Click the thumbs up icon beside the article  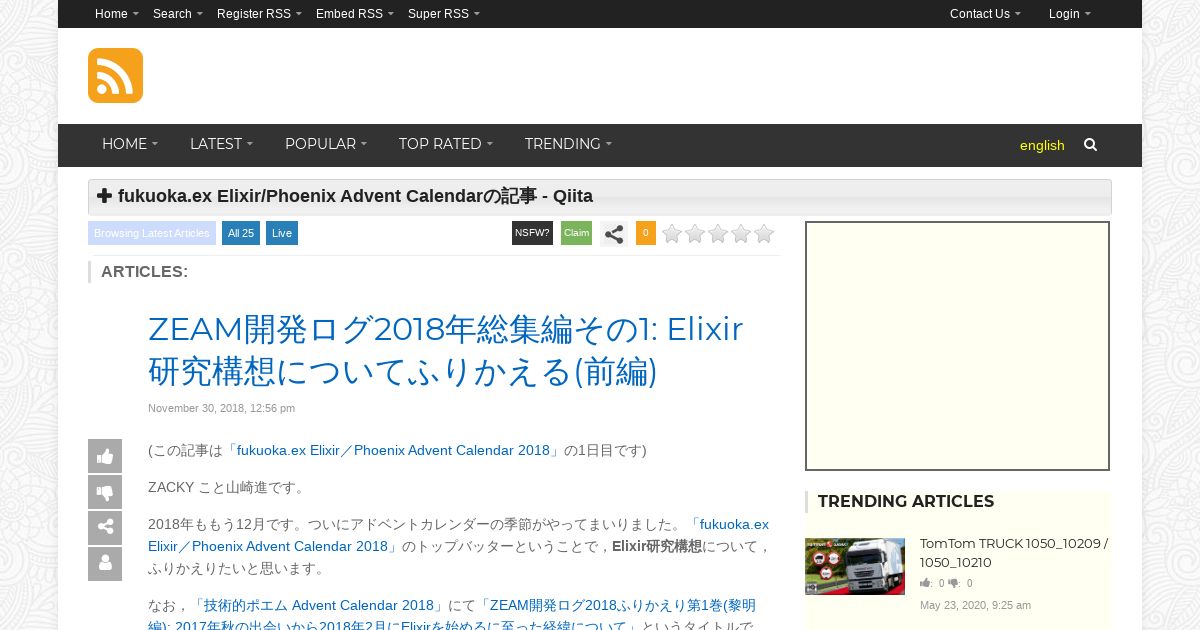(105, 456)
